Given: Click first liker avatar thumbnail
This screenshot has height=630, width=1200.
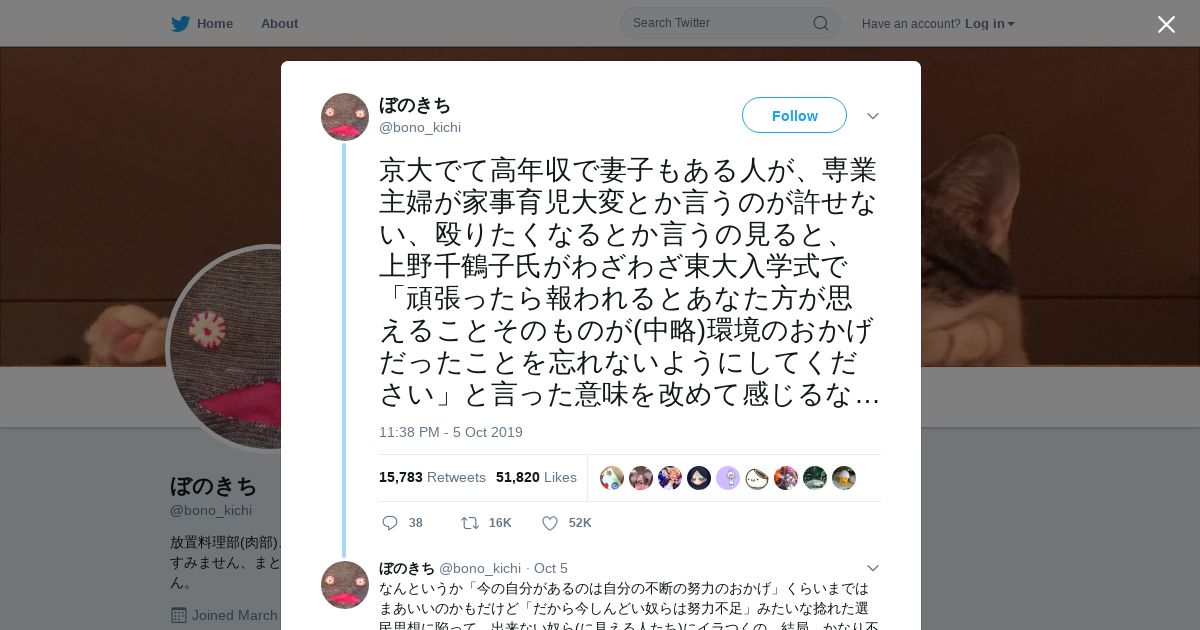Looking at the screenshot, I should (x=612, y=478).
